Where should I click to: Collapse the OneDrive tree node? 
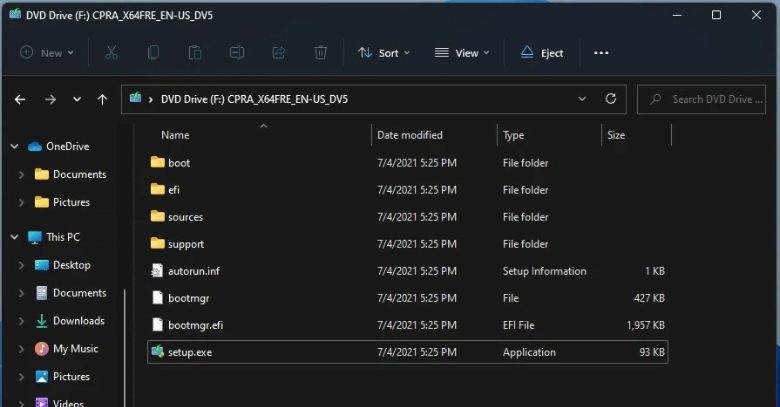pyautogui.click(x=14, y=146)
